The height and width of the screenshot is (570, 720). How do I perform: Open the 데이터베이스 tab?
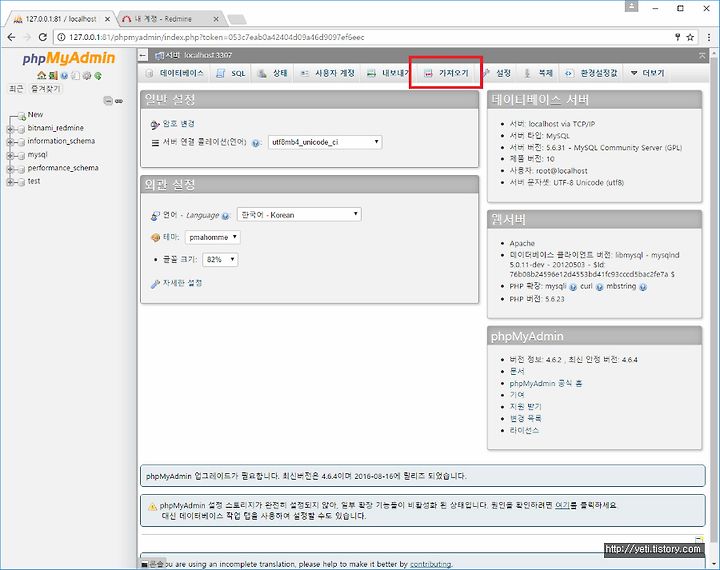tap(175, 73)
